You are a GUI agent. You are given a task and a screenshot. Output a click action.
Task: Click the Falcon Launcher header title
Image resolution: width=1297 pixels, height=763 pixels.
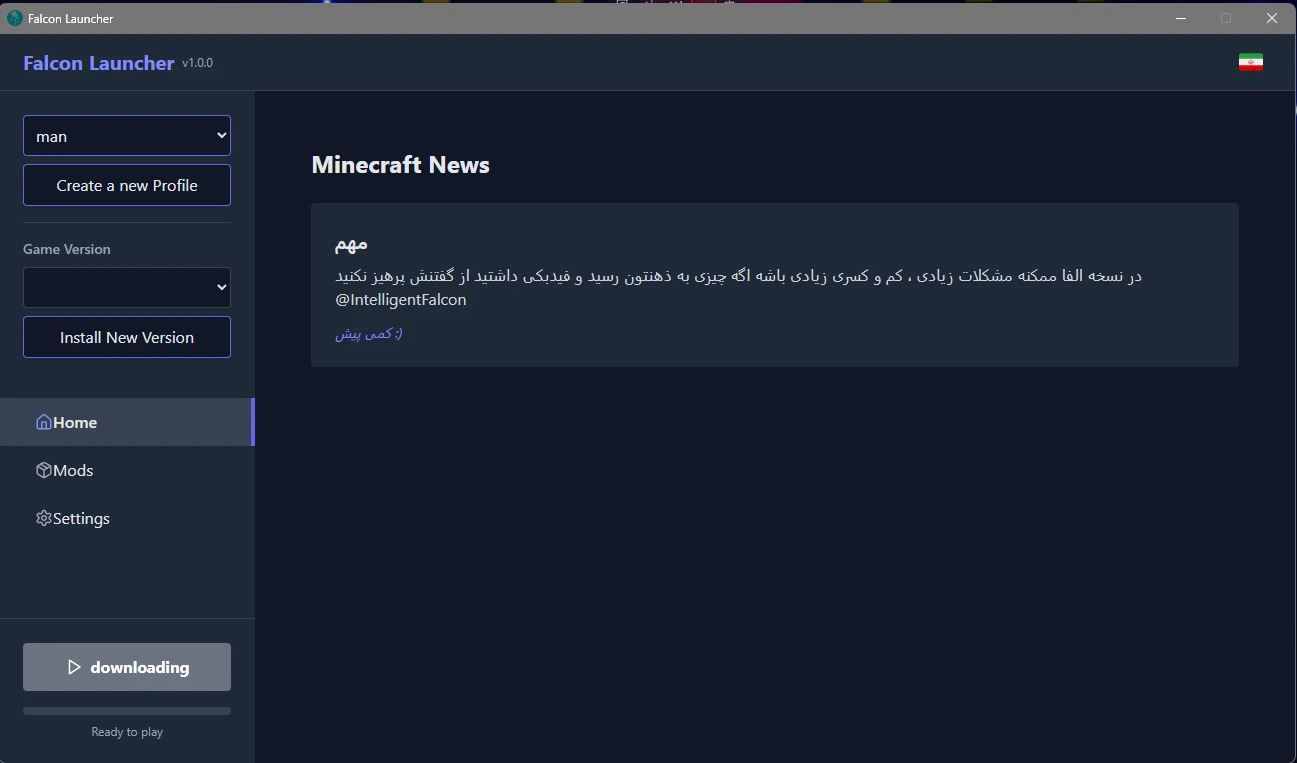tap(98, 63)
